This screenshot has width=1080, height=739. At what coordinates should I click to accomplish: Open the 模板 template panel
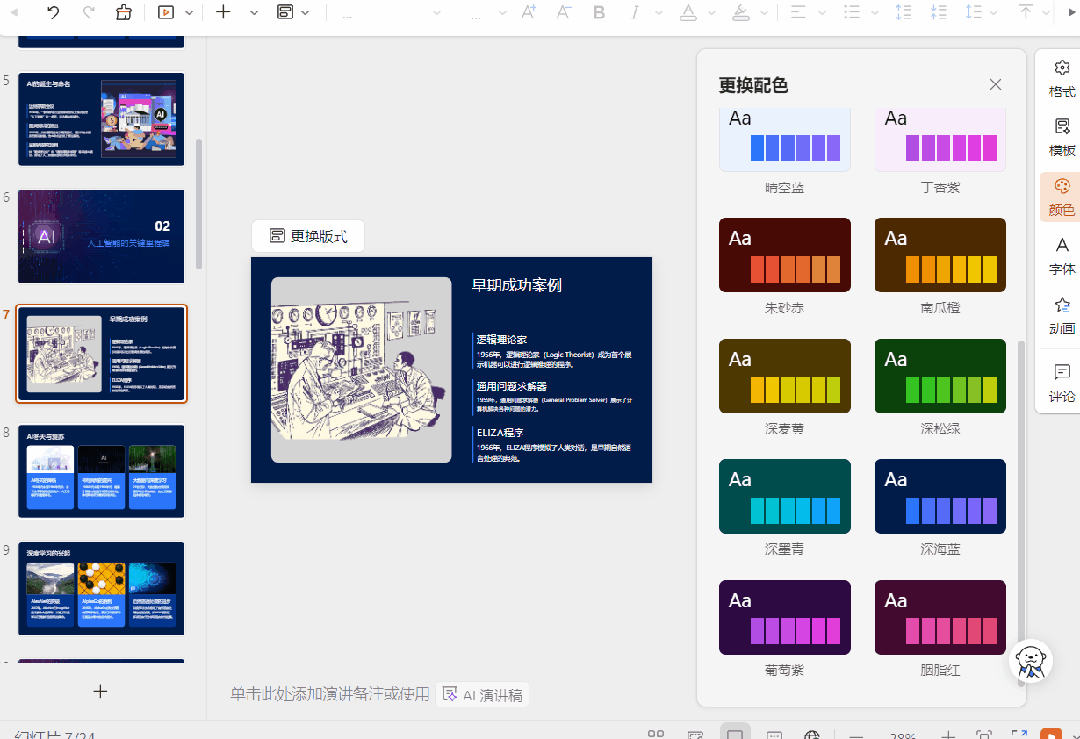click(1061, 138)
